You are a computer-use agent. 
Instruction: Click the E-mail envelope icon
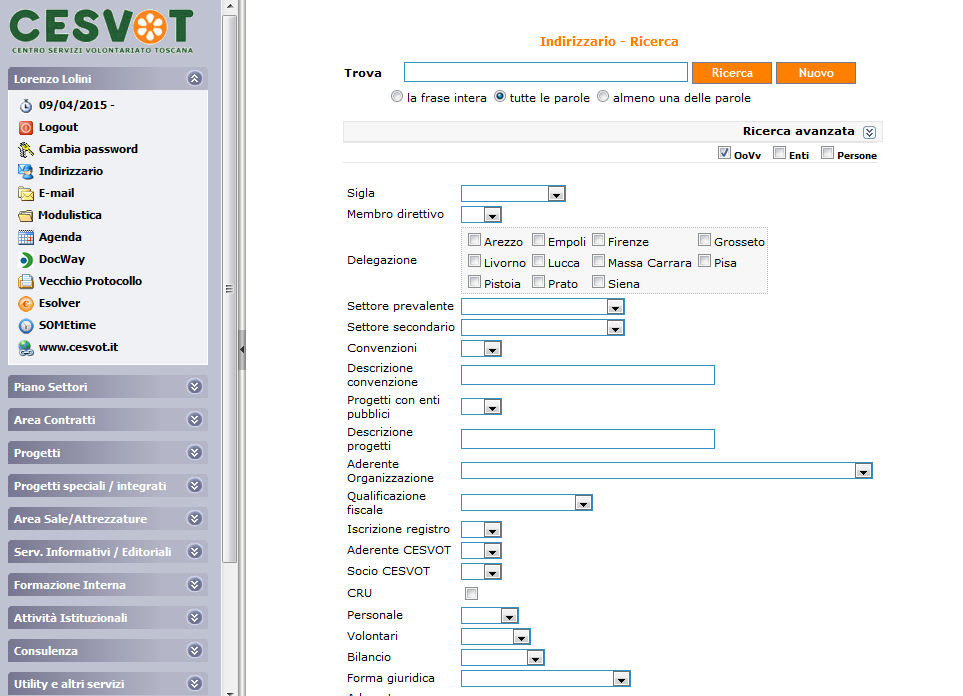26,194
